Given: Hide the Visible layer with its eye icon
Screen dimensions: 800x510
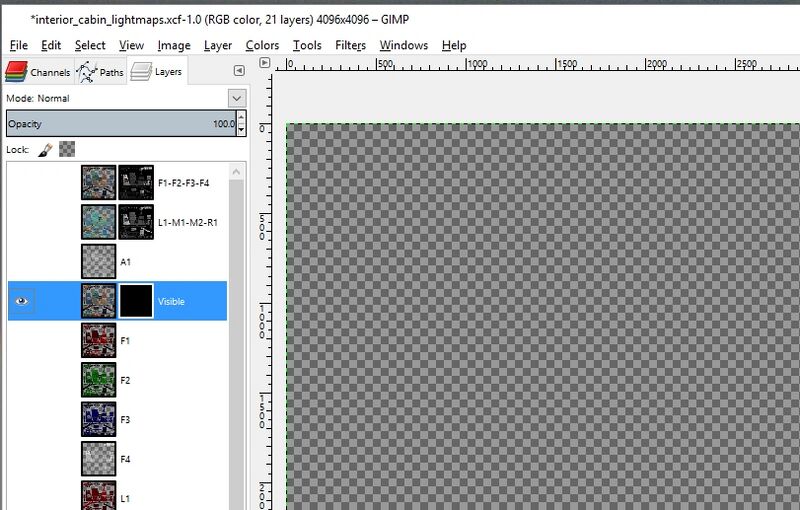Looking at the screenshot, I should tap(21, 301).
